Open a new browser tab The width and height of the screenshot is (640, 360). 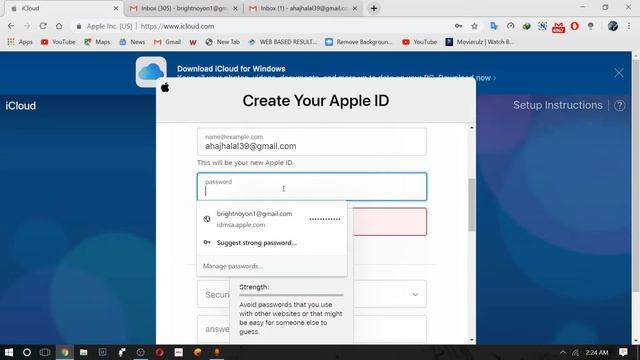[x=374, y=8]
